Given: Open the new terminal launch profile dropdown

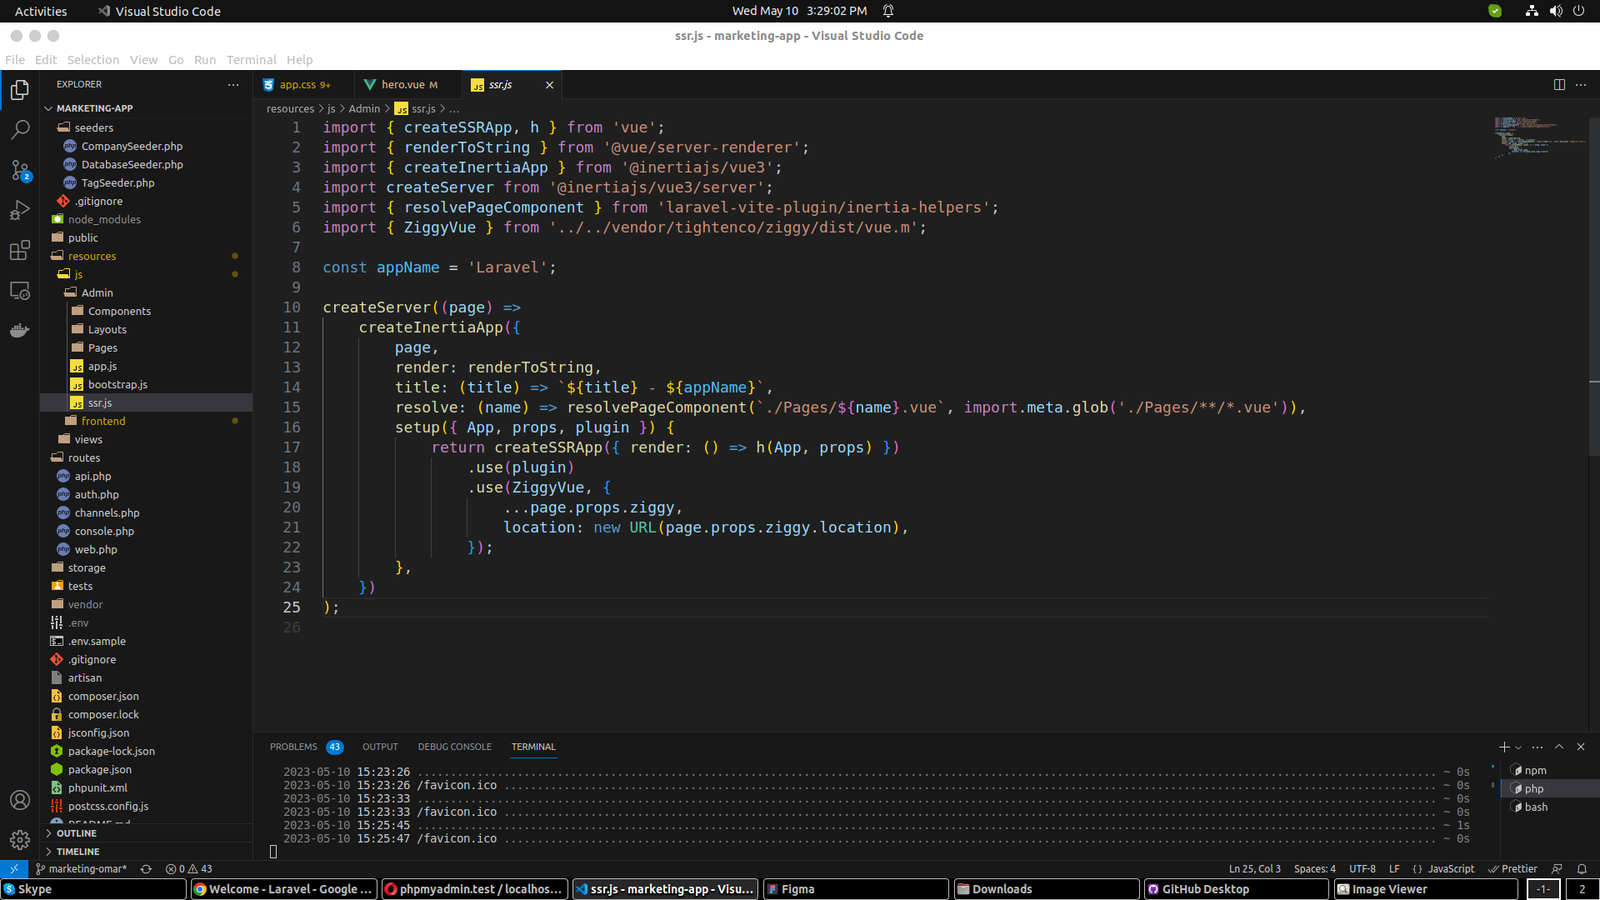Looking at the screenshot, I should (x=1519, y=748).
